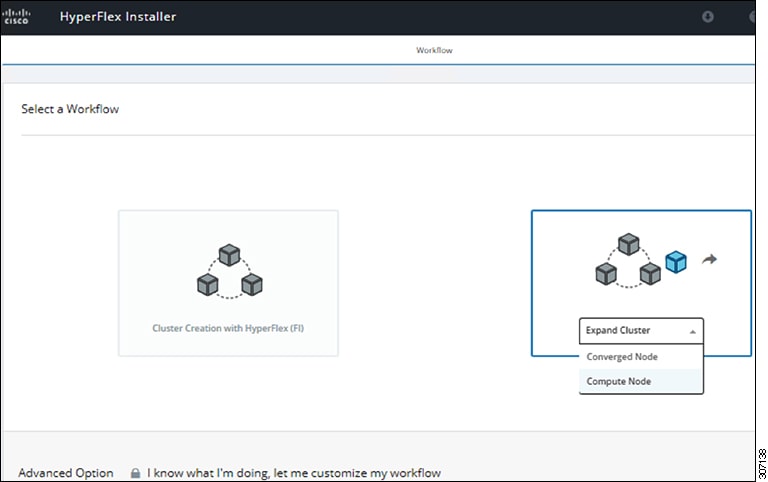
Task: Click the Select a Workflow heading
Action: pyautogui.click(x=70, y=109)
